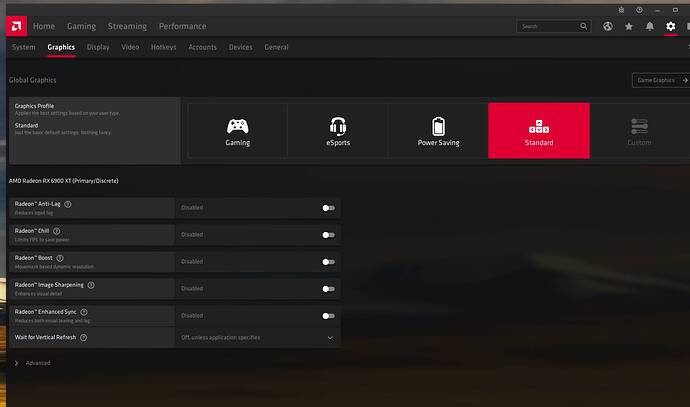Show help for Radeon Image Sharpening
This screenshot has width=690, height=407.
tap(91, 285)
